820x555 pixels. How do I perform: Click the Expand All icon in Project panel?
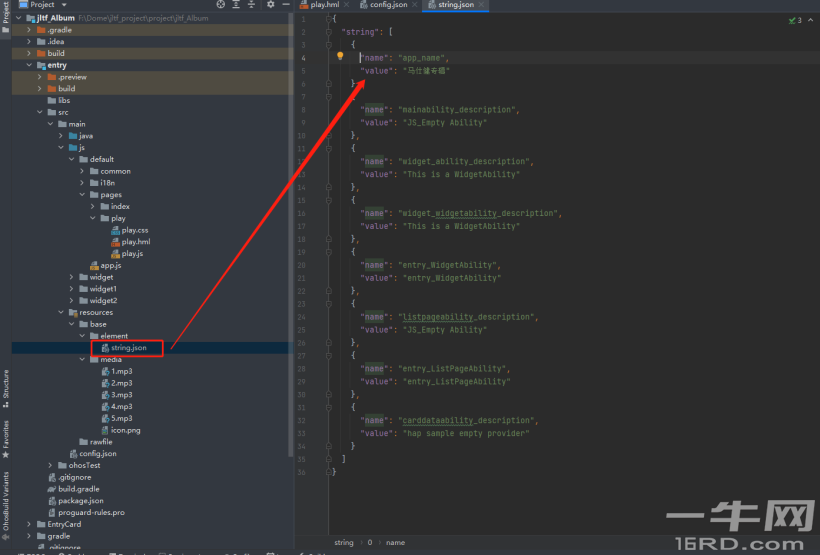236,4
